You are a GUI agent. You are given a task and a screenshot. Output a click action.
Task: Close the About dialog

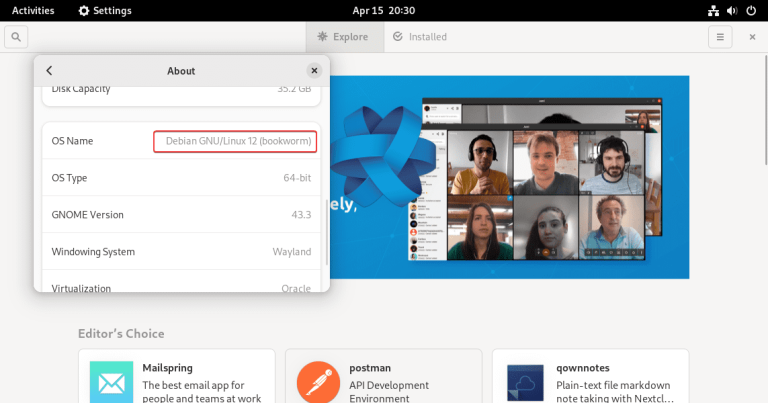(x=314, y=71)
